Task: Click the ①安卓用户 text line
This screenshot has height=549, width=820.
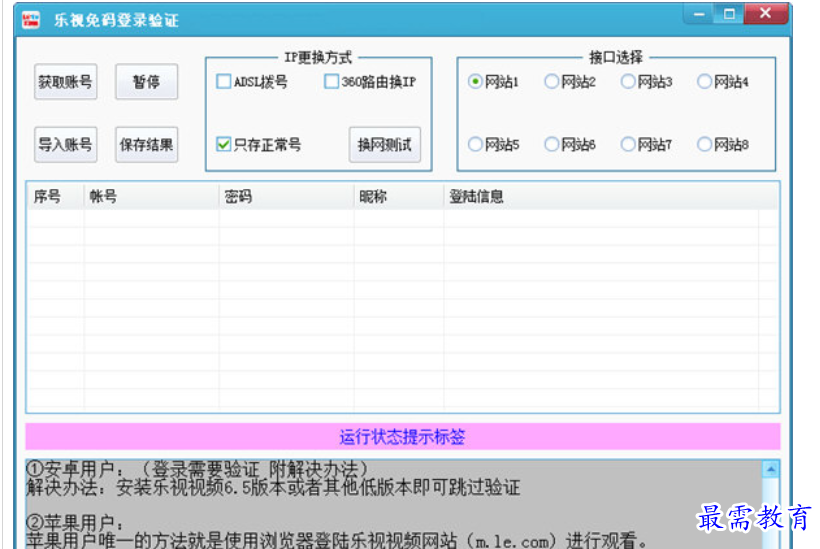Action: (x=198, y=469)
